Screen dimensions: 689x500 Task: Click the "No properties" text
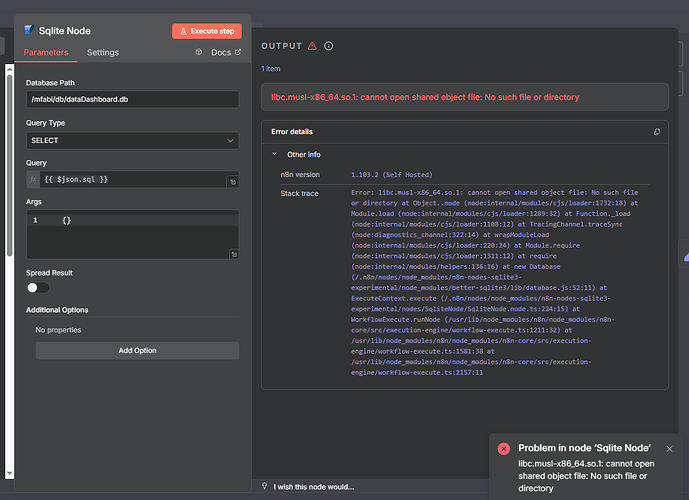(x=58, y=330)
